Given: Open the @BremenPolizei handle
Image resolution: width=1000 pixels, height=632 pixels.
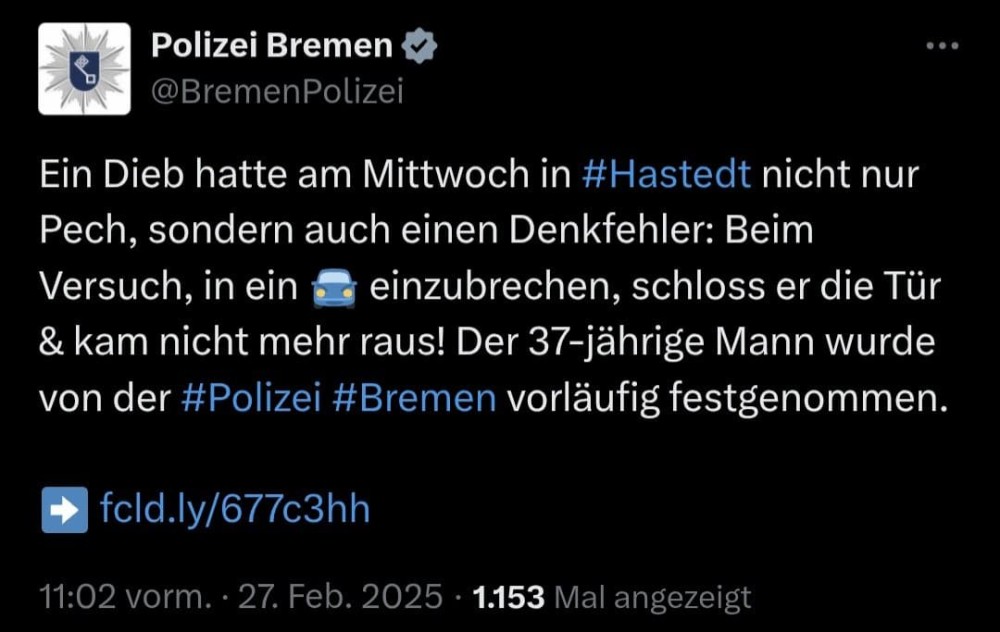Looking at the screenshot, I should 277,91.
